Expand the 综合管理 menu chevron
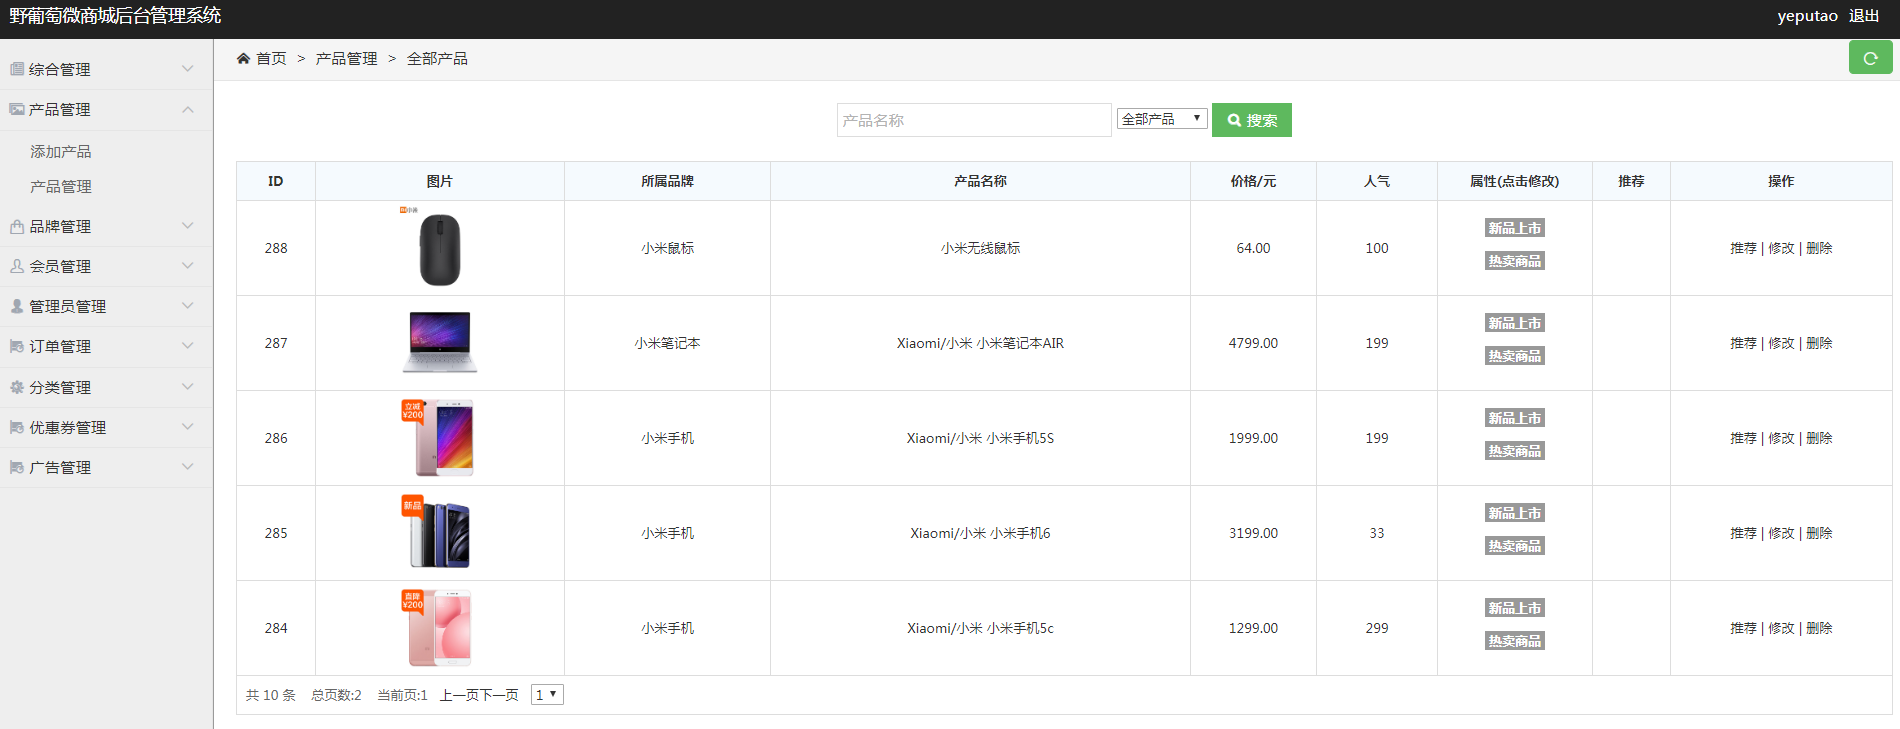This screenshot has height=729, width=1900. coord(188,69)
